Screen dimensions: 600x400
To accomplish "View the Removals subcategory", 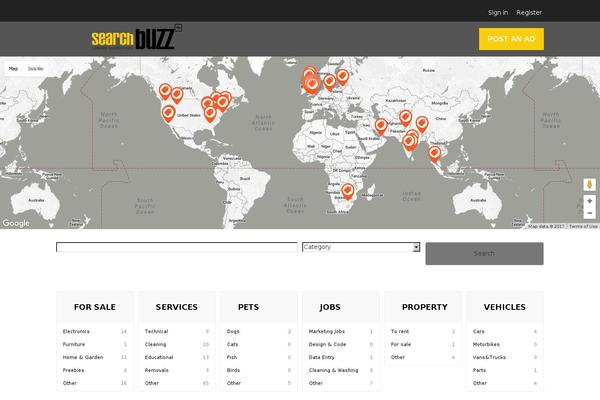I will [157, 370].
